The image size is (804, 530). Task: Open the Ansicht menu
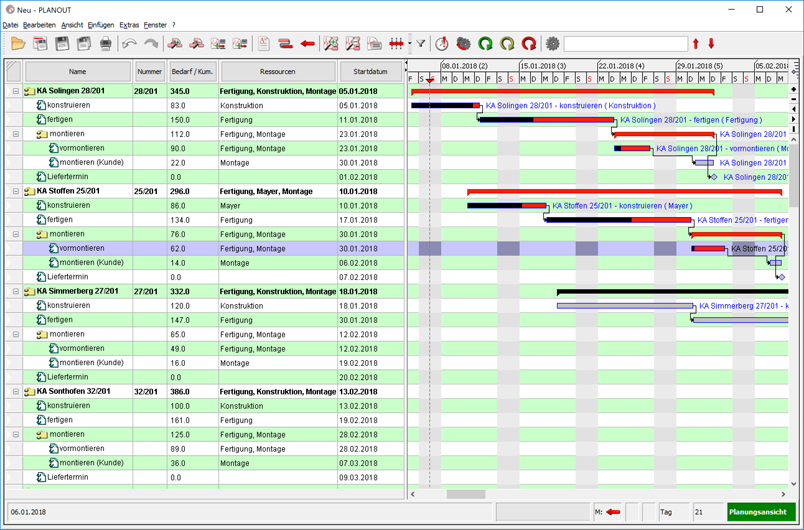coord(72,25)
